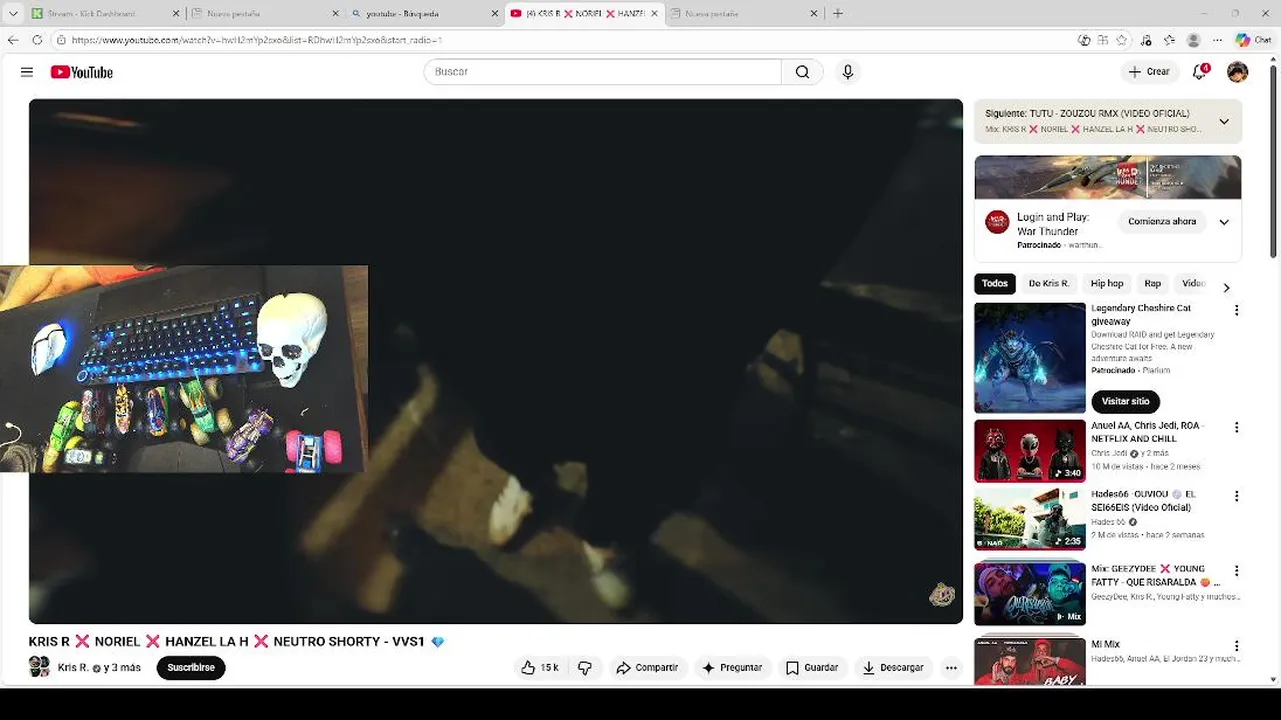Click Visitar sitio on the Cheshire Cat ad

coord(1125,401)
